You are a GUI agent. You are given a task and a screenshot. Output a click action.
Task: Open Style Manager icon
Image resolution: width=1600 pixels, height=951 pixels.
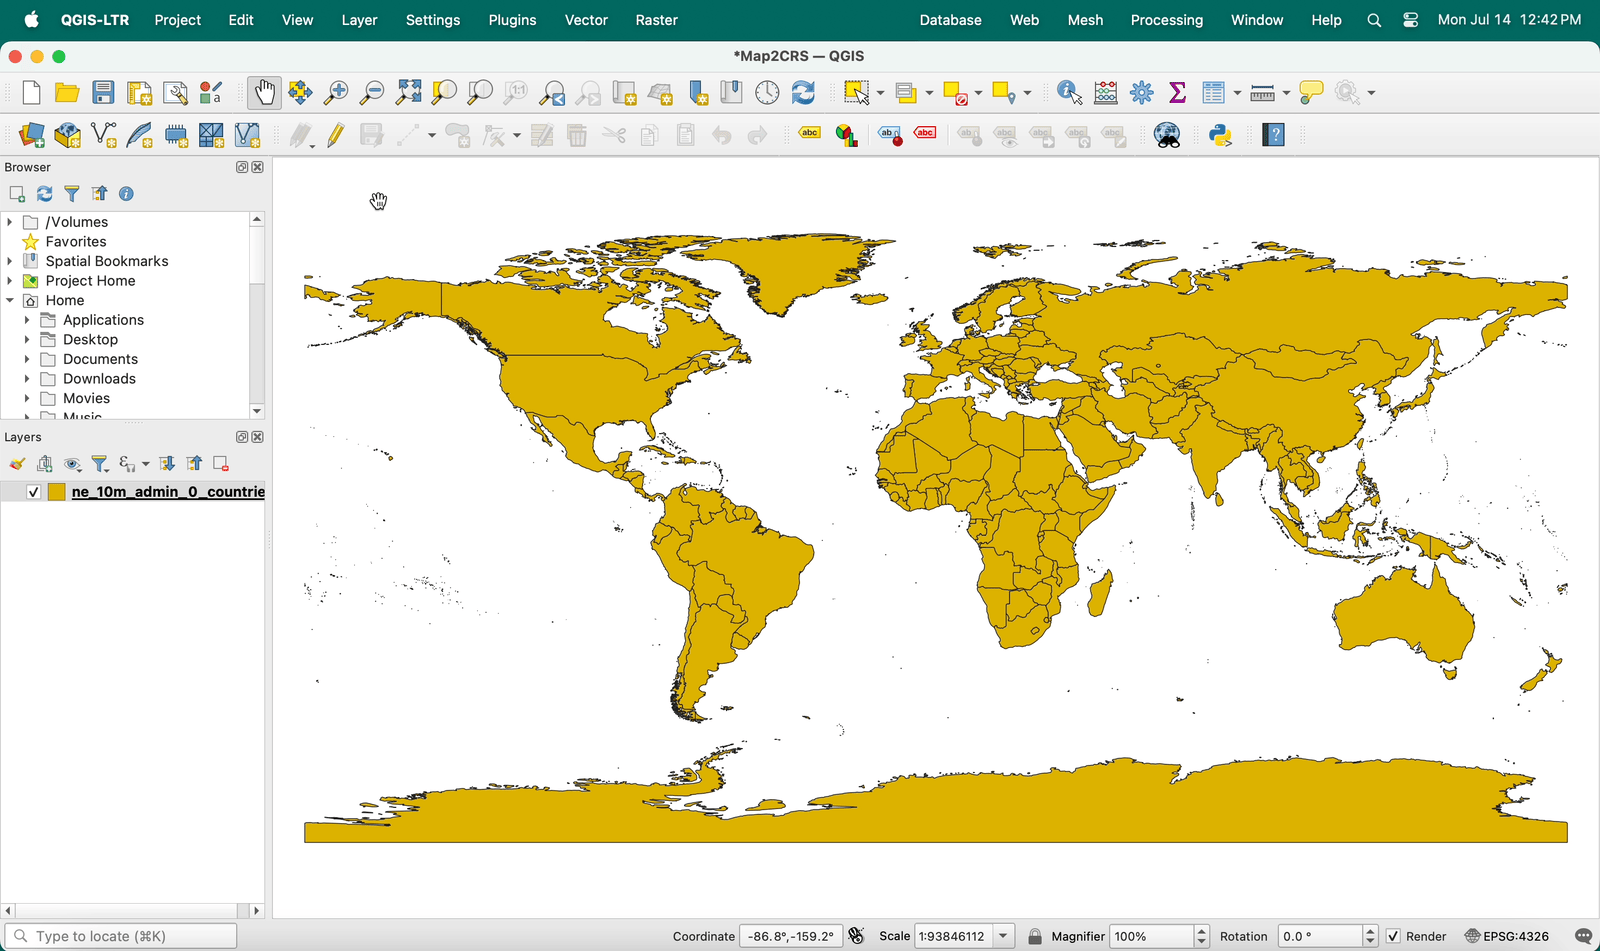pyautogui.click(x=211, y=93)
